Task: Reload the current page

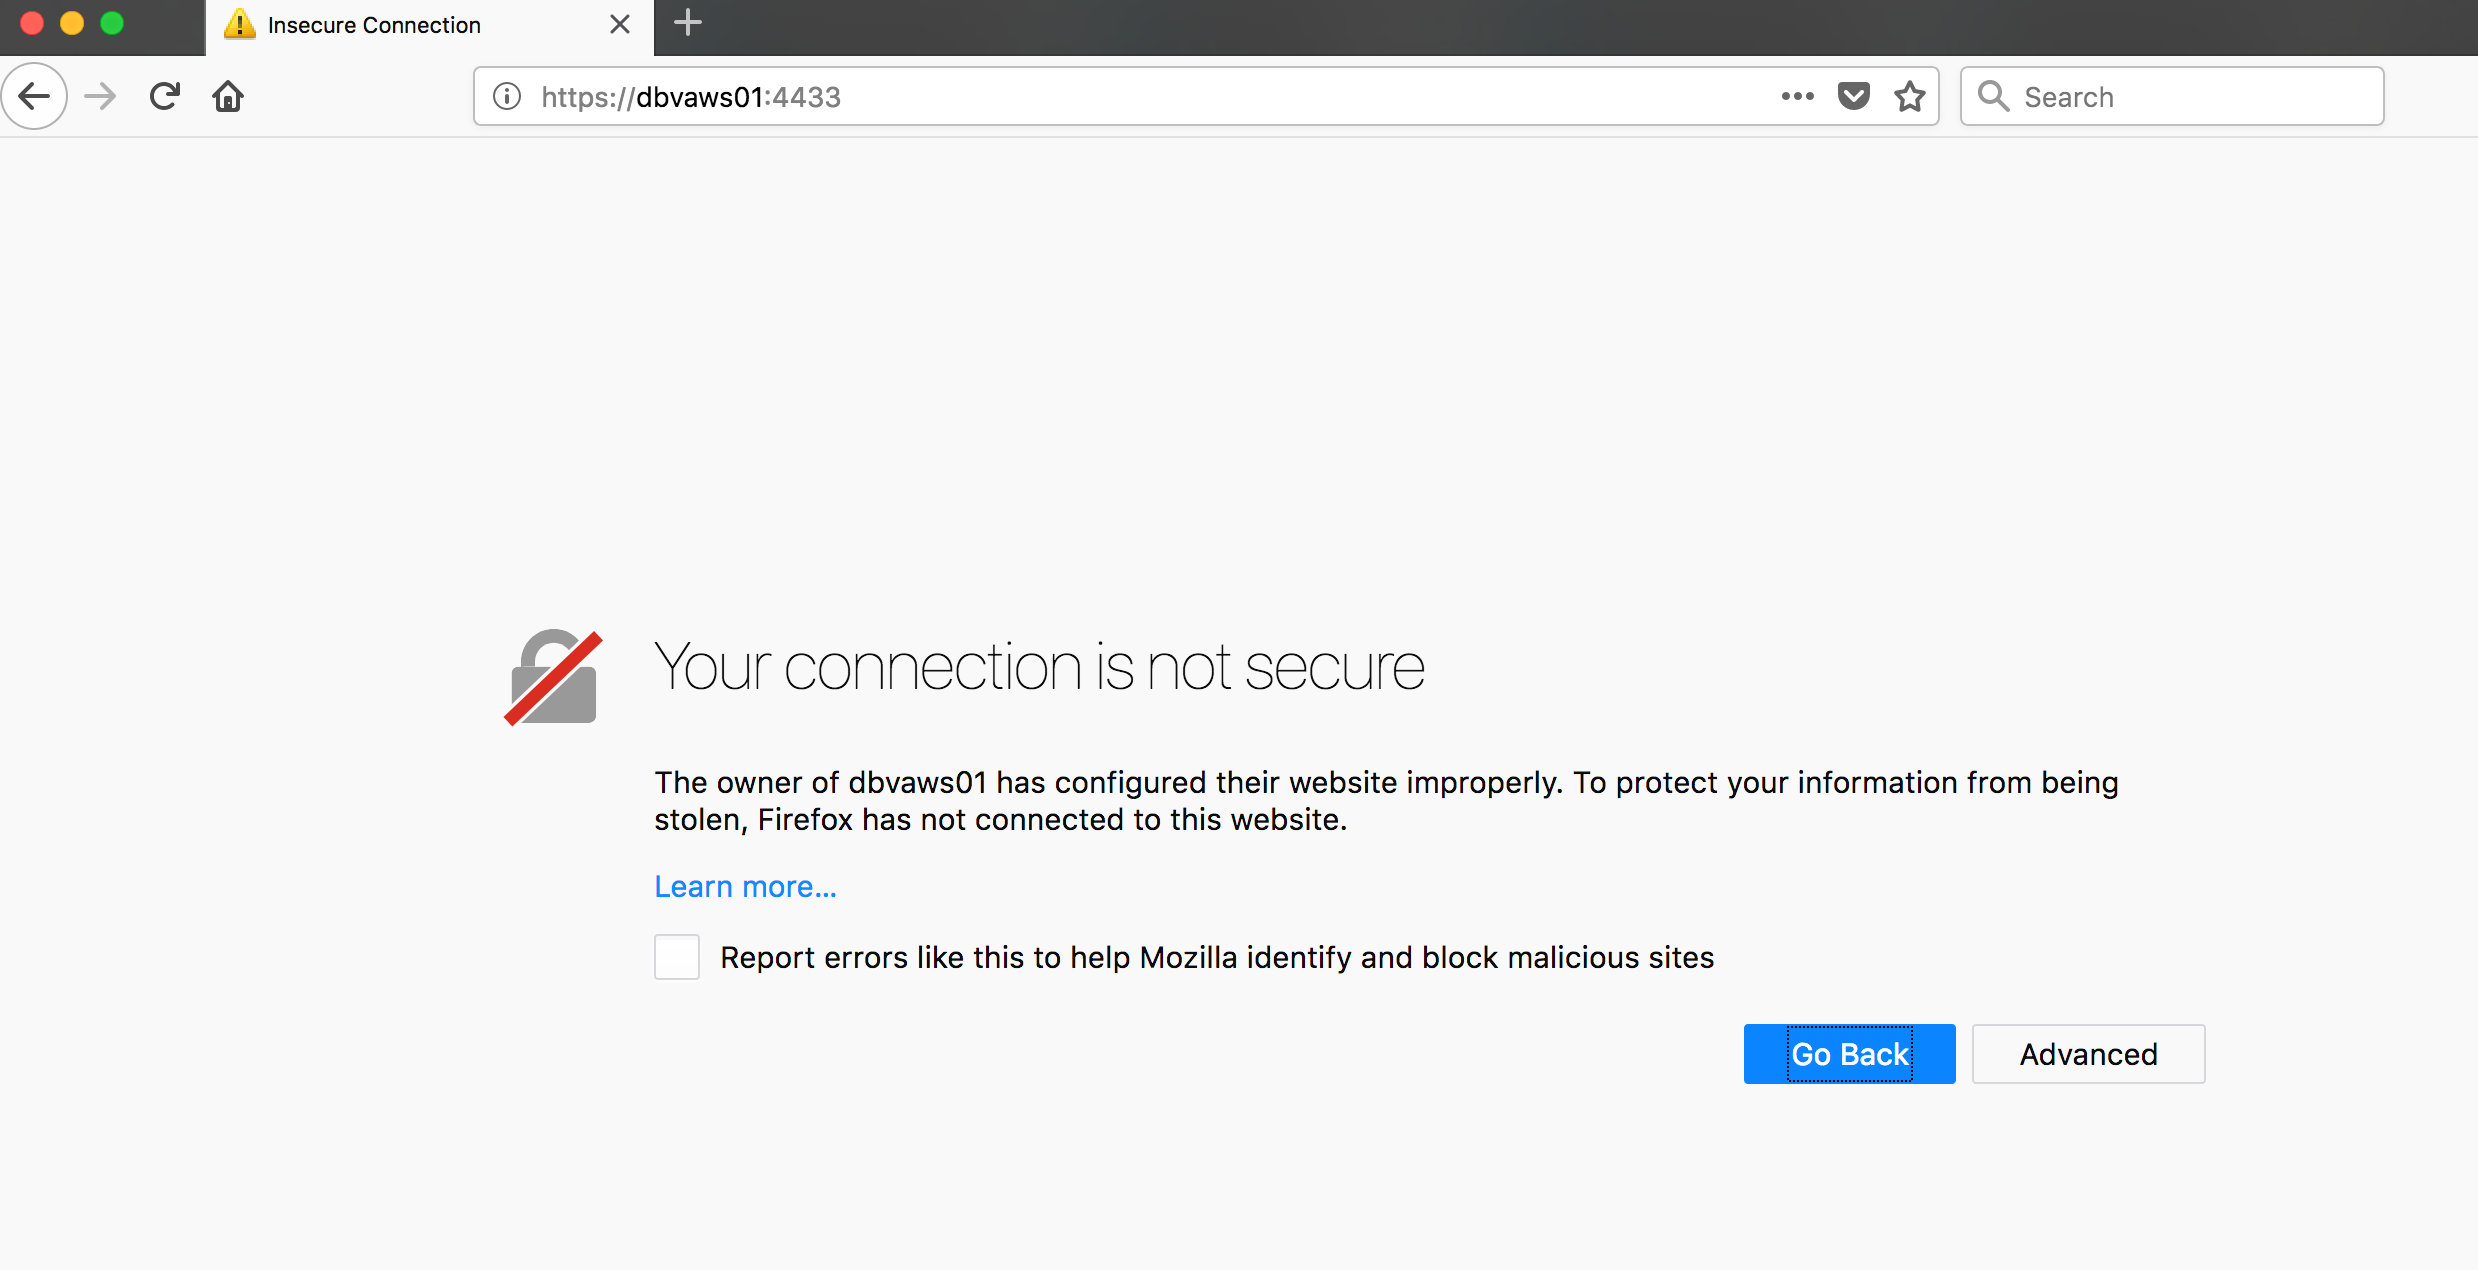Action: (164, 96)
